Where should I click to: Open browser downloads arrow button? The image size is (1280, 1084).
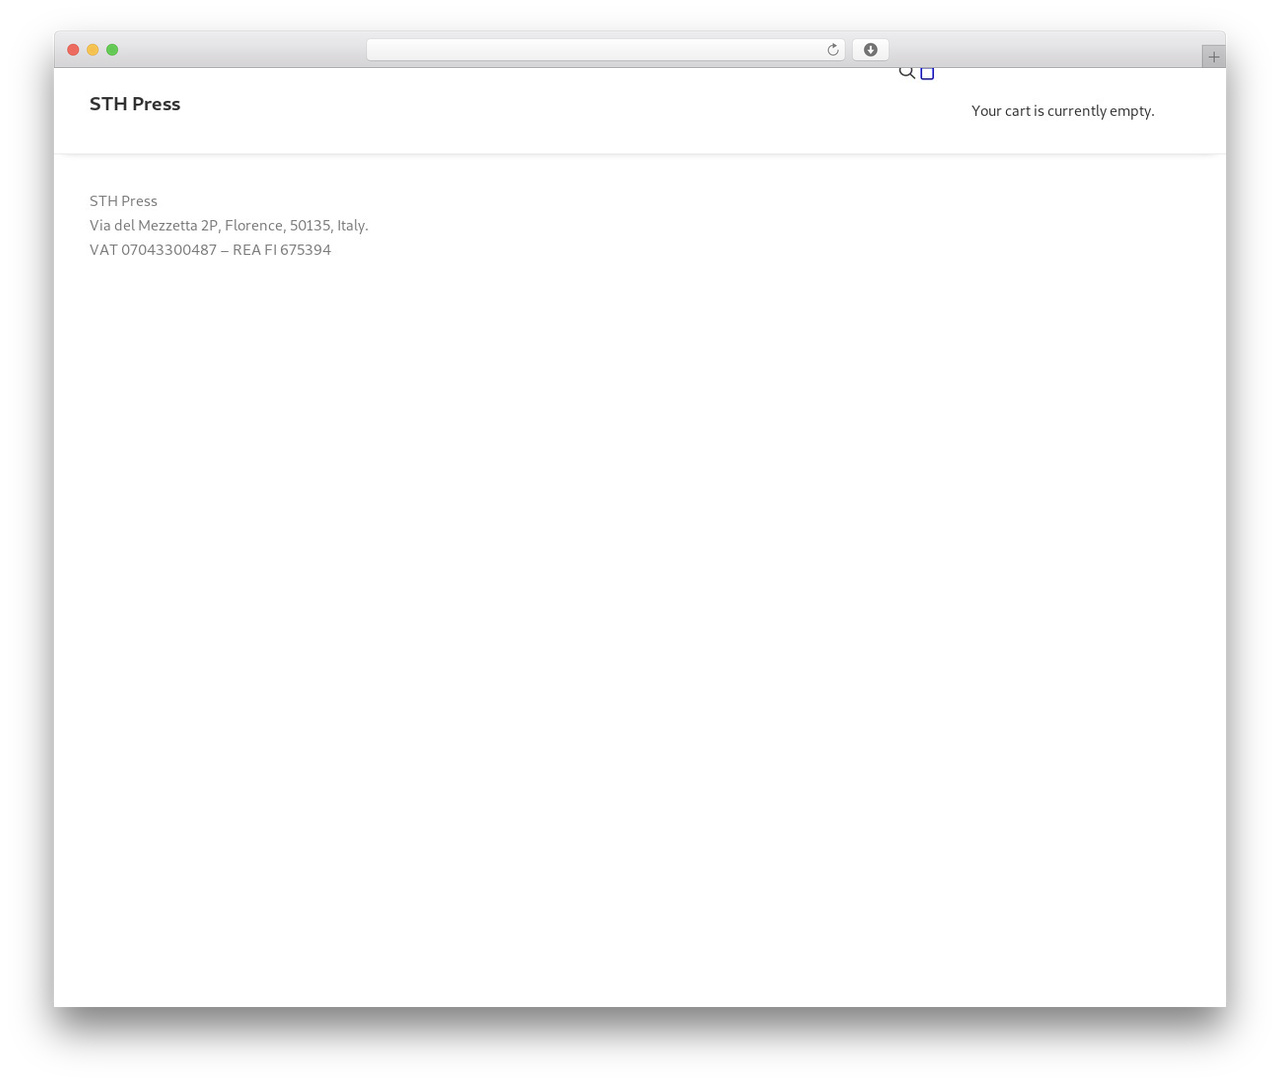click(x=870, y=50)
